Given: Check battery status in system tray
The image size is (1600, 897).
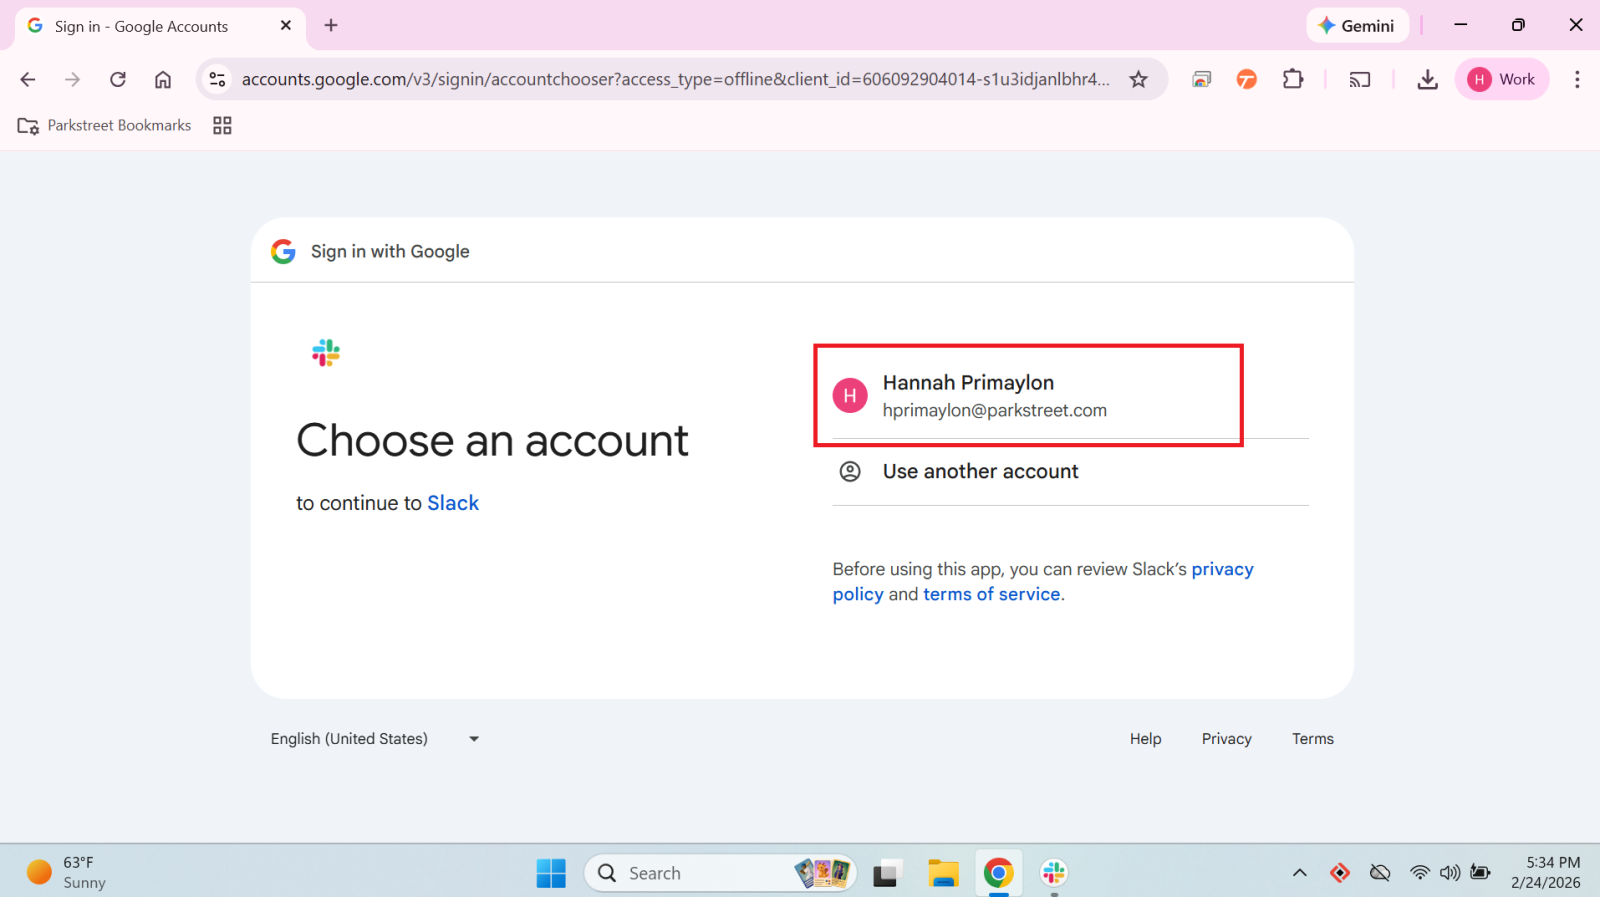Looking at the screenshot, I should click(x=1481, y=873).
